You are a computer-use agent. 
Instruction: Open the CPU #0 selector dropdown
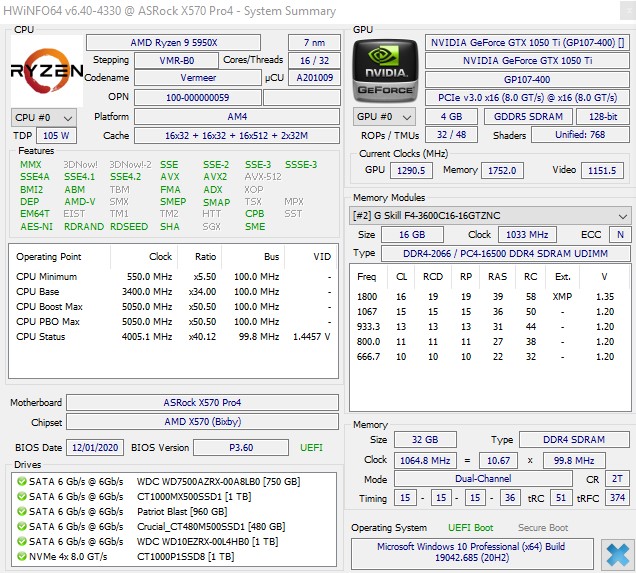click(44, 118)
